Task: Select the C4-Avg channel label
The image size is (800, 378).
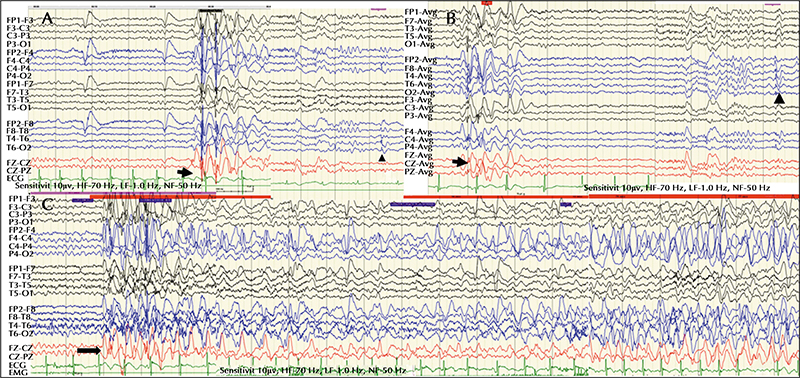Action: click(418, 139)
